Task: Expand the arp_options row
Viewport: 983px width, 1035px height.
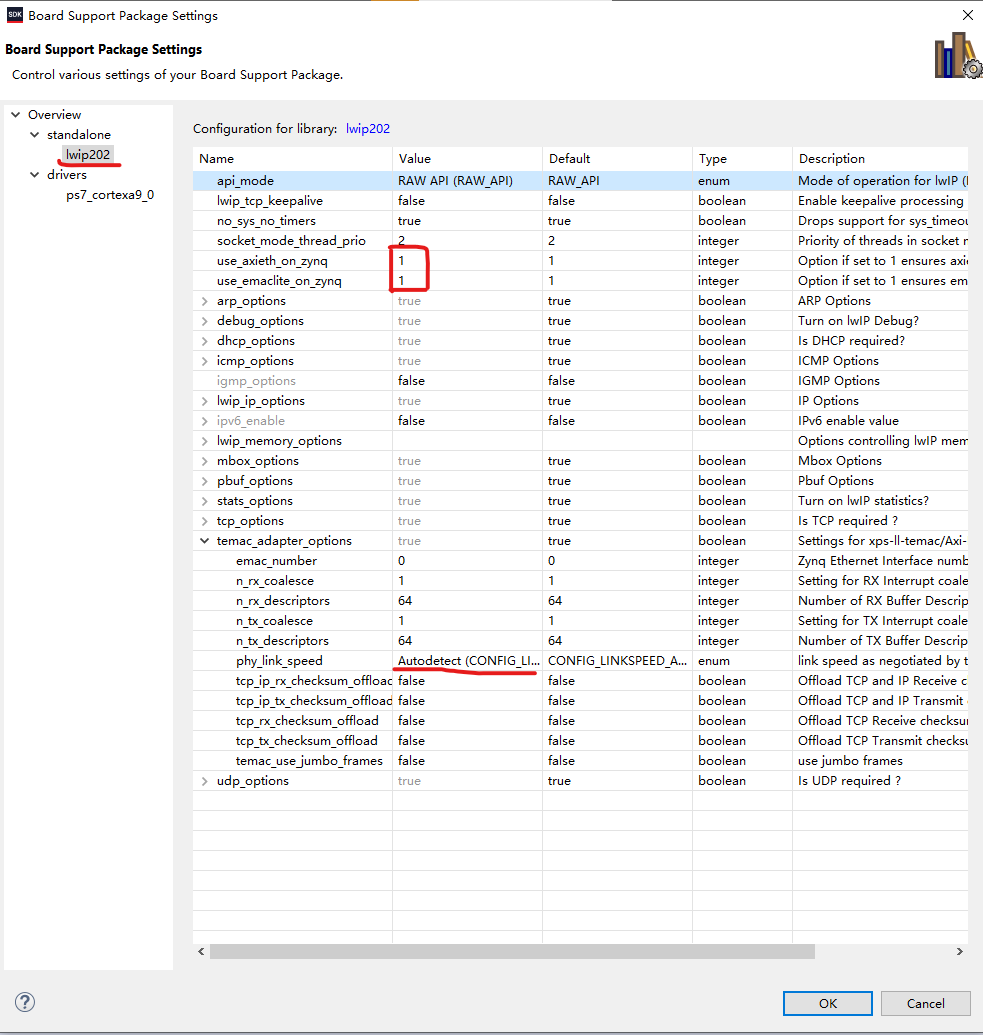Action: (x=205, y=301)
